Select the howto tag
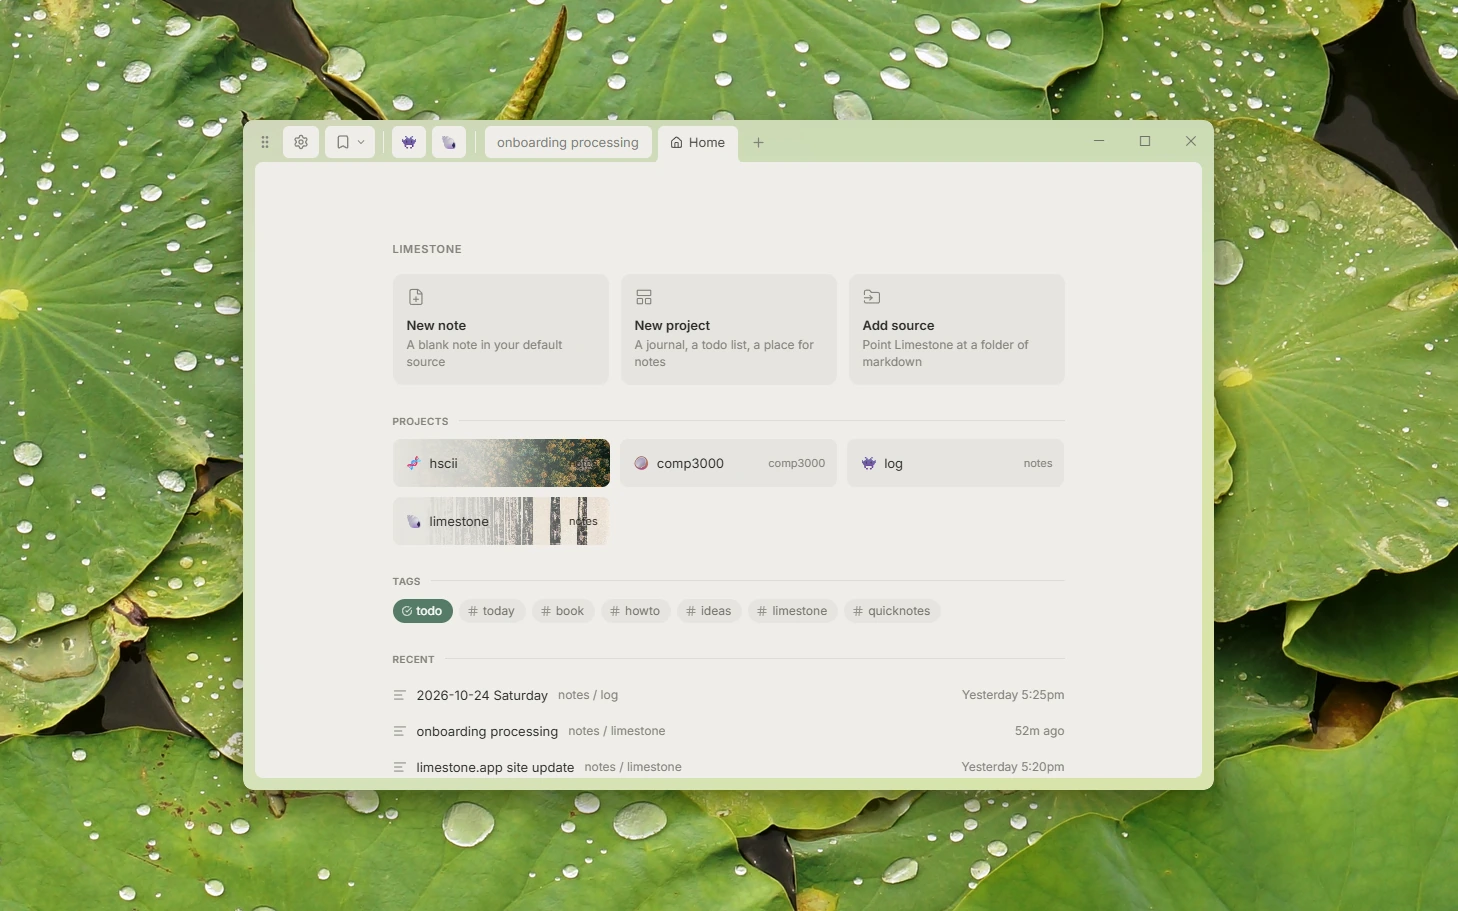 (x=635, y=611)
